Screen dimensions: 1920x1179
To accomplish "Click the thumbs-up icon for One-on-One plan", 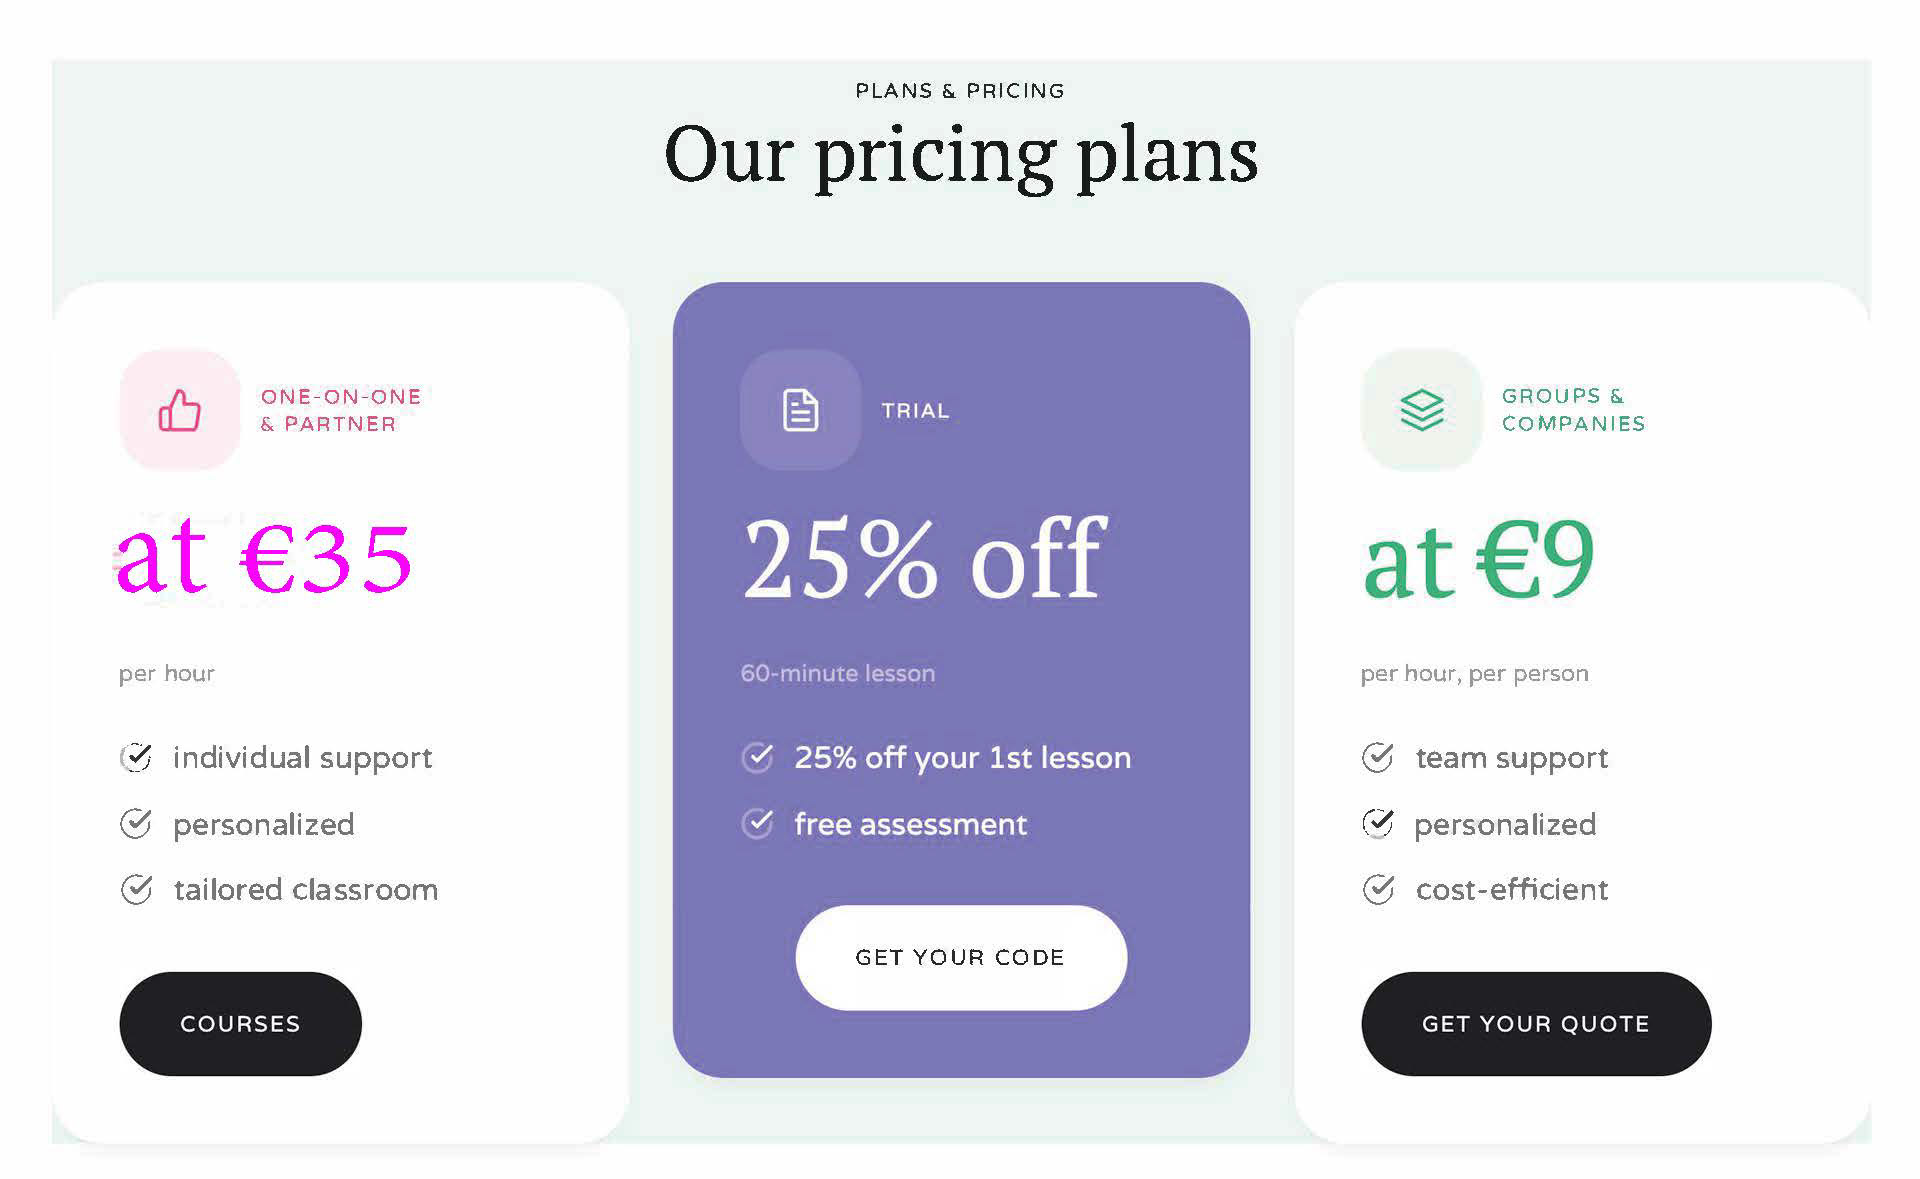I will [180, 410].
